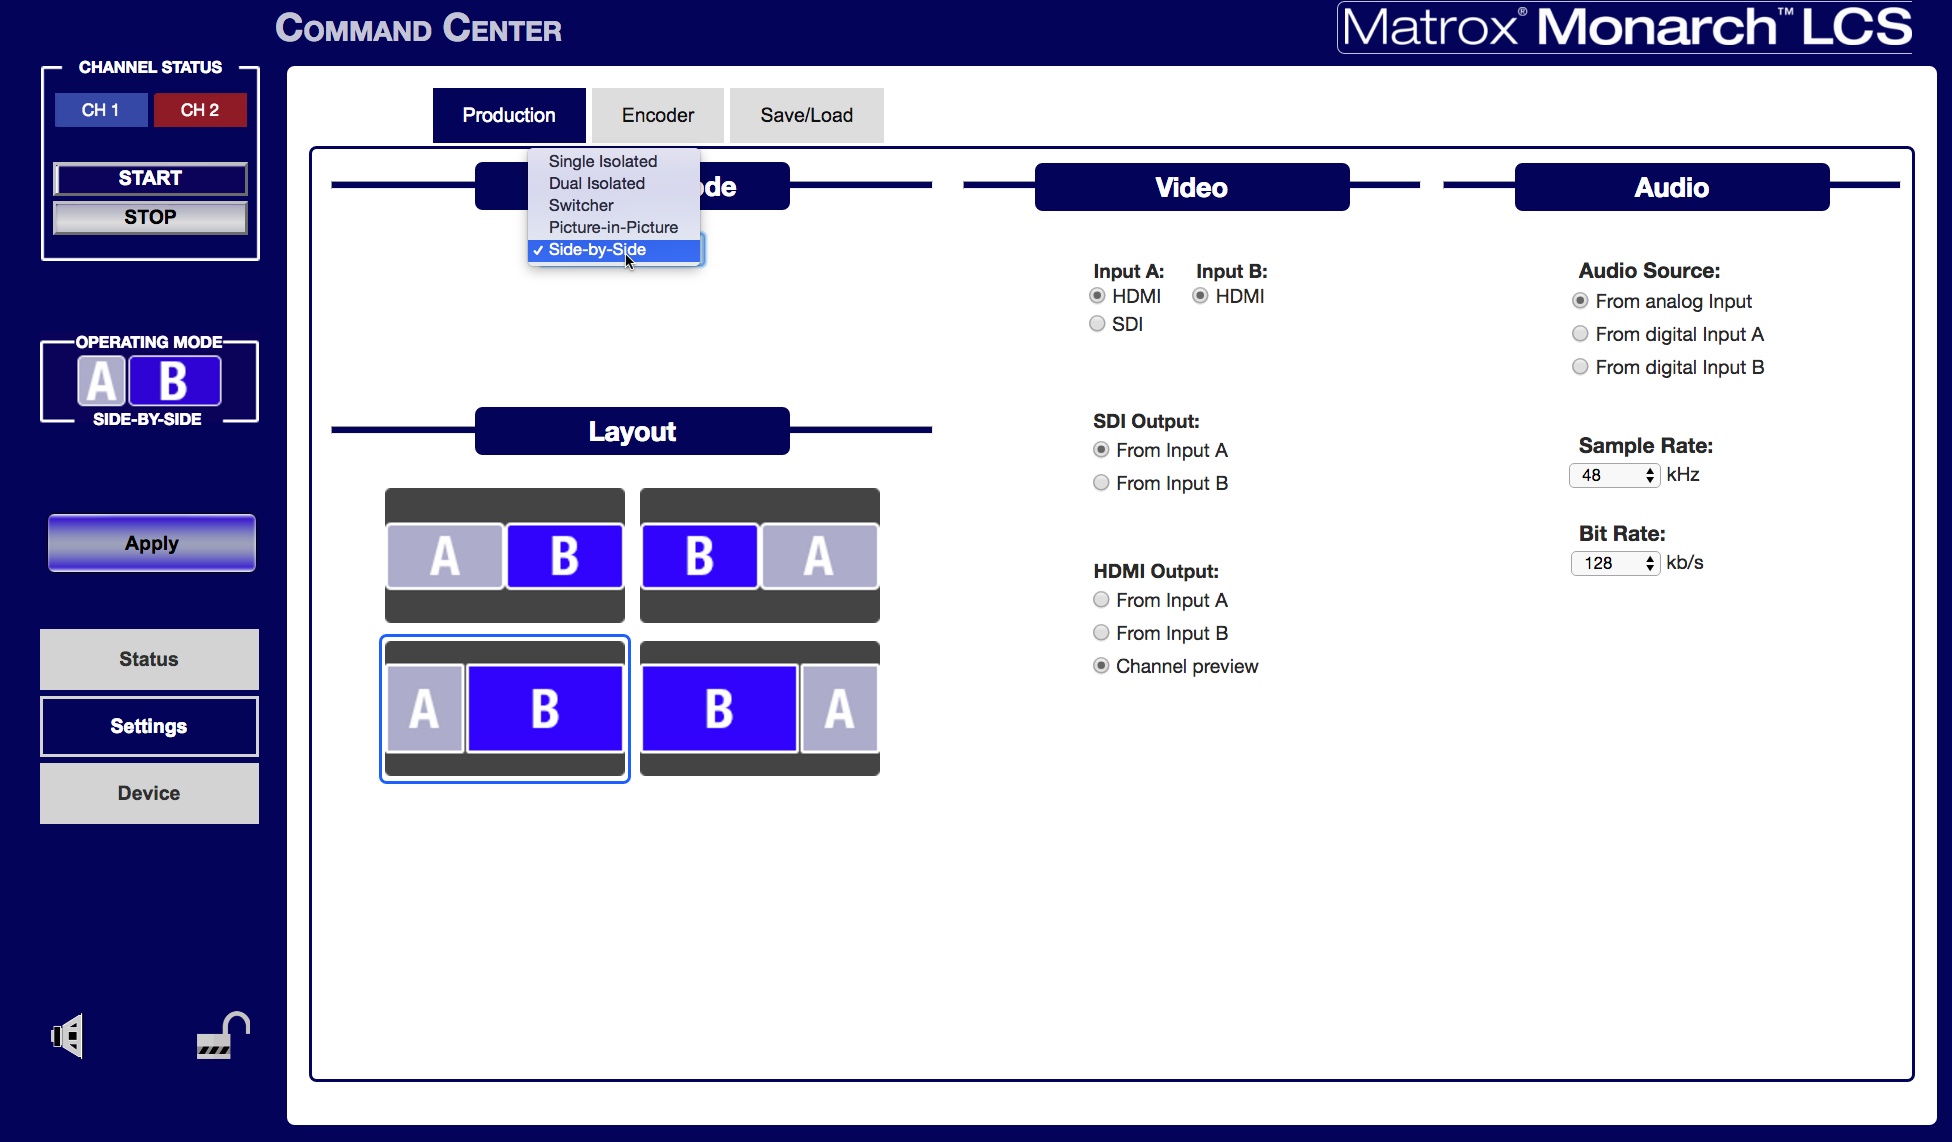Choose Switcher from the mode list
The image size is (1952, 1142).
[614, 205]
